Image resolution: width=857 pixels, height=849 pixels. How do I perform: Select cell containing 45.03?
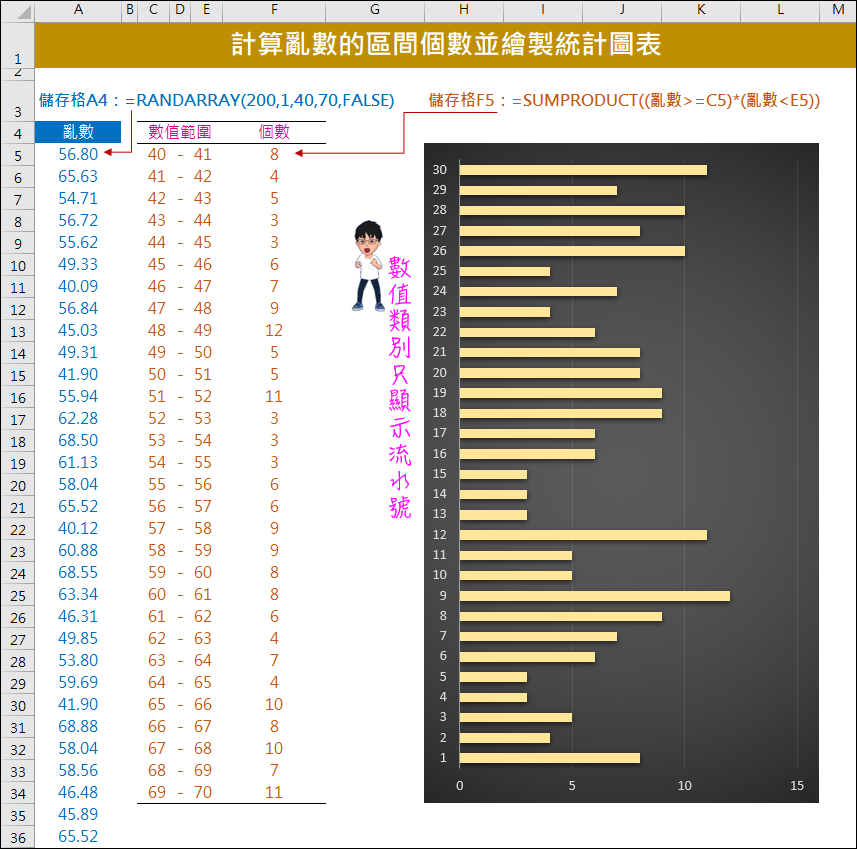[x=78, y=330]
